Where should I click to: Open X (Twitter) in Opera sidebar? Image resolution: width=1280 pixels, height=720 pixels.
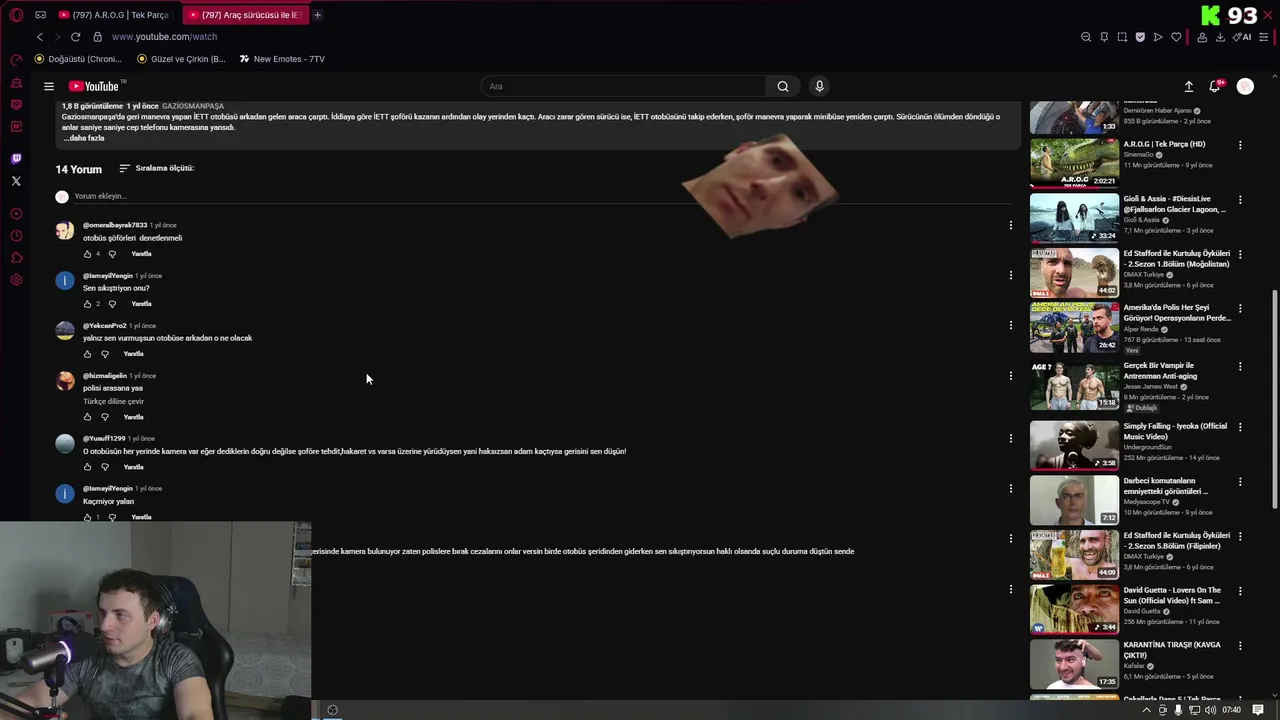pos(16,181)
